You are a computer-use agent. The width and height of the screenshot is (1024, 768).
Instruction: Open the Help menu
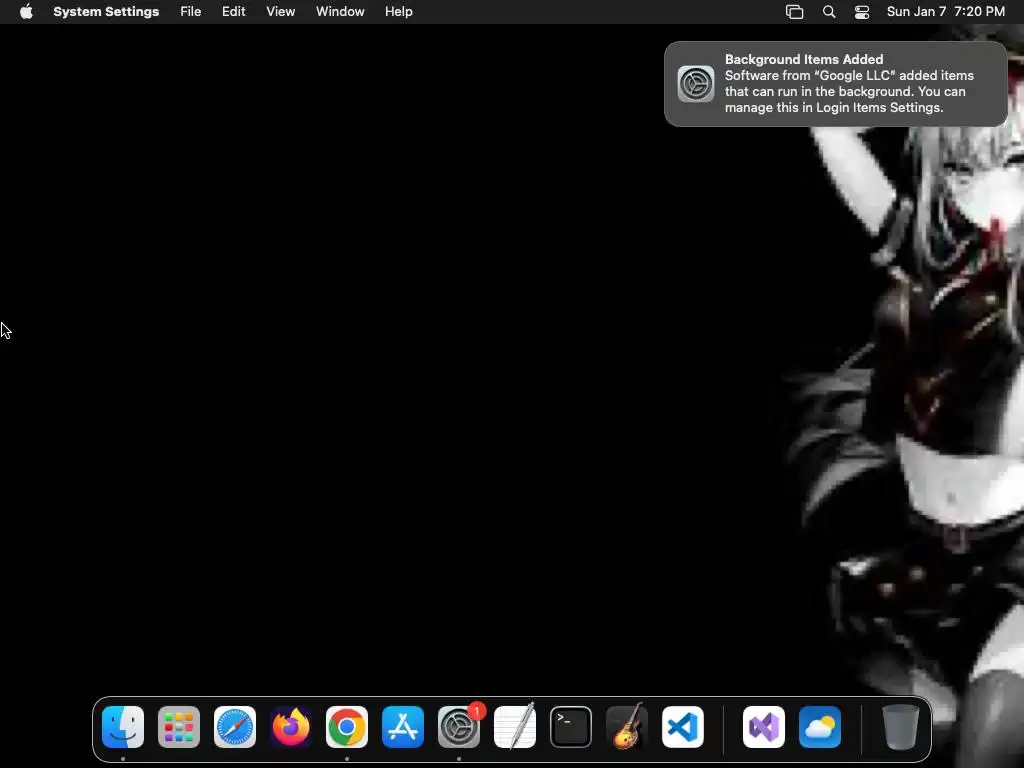tap(398, 12)
